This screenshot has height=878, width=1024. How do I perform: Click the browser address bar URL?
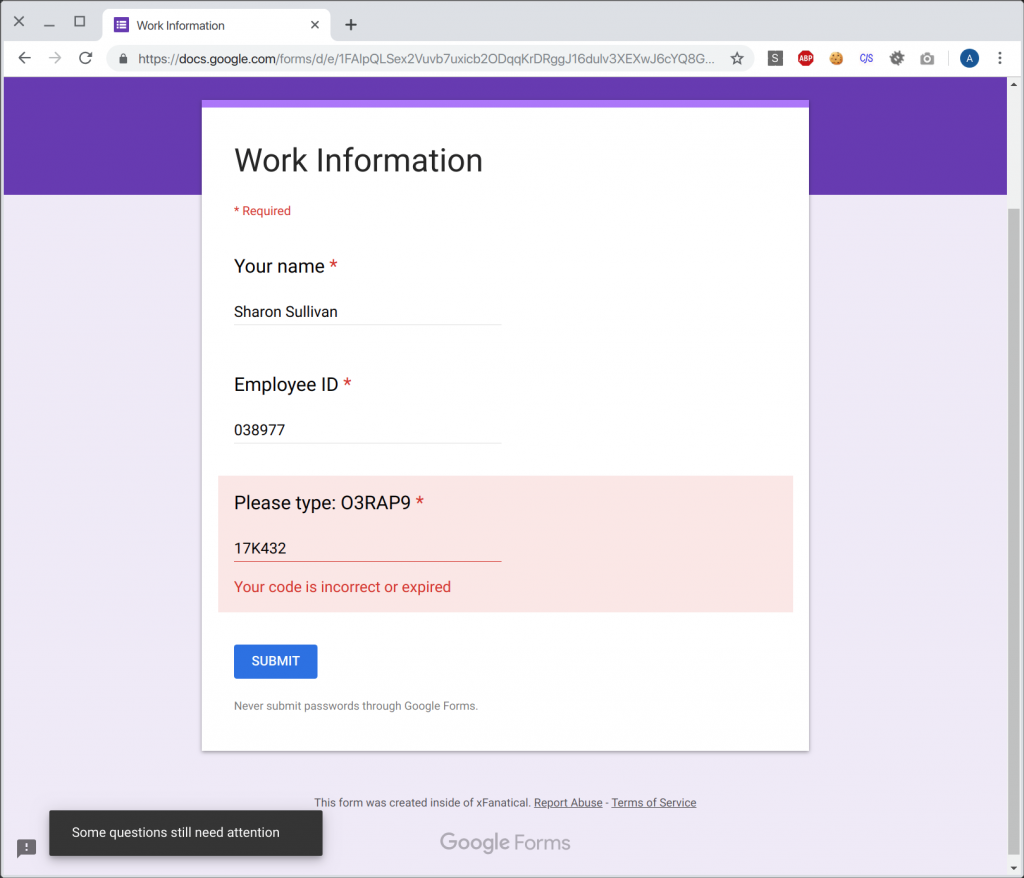point(426,59)
